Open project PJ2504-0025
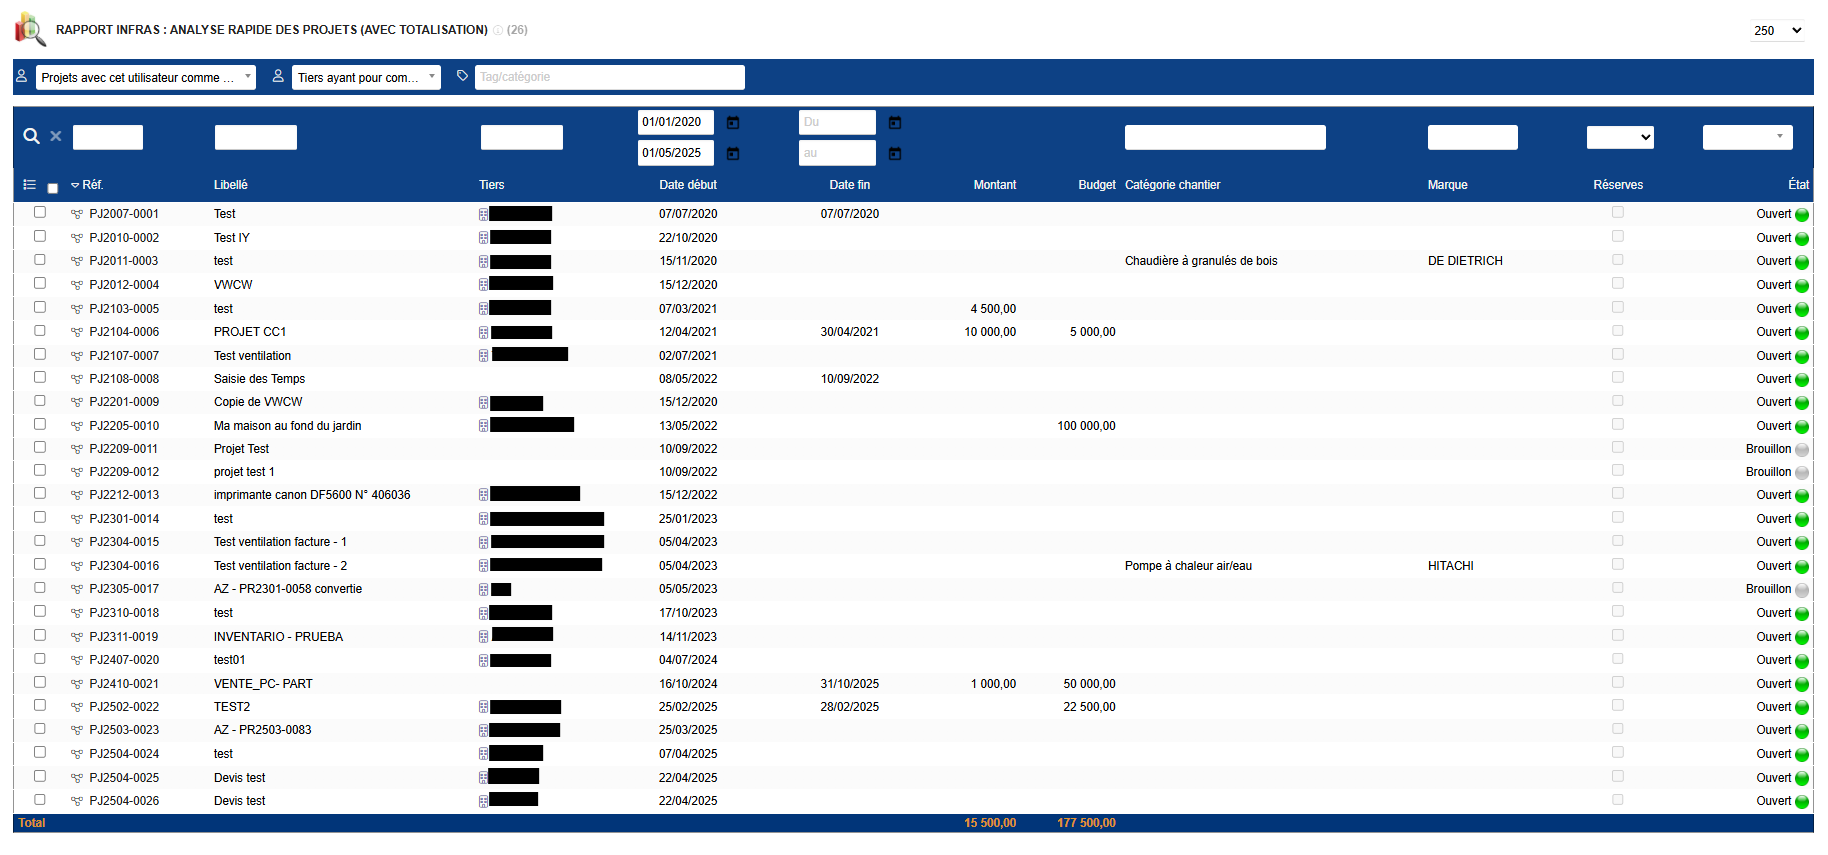 (124, 778)
